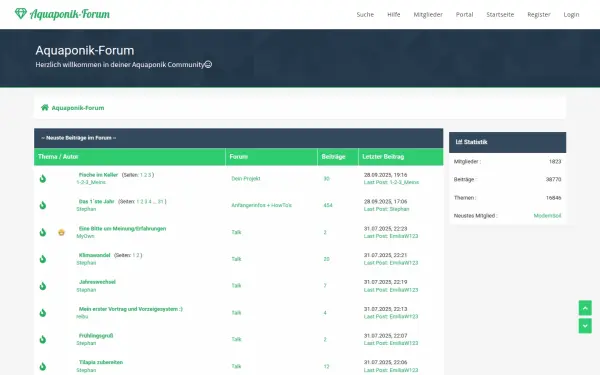This screenshot has width=600, height=375.
Task: Open Last Post: 1-2-3_Meins link
Action: coord(391,183)
